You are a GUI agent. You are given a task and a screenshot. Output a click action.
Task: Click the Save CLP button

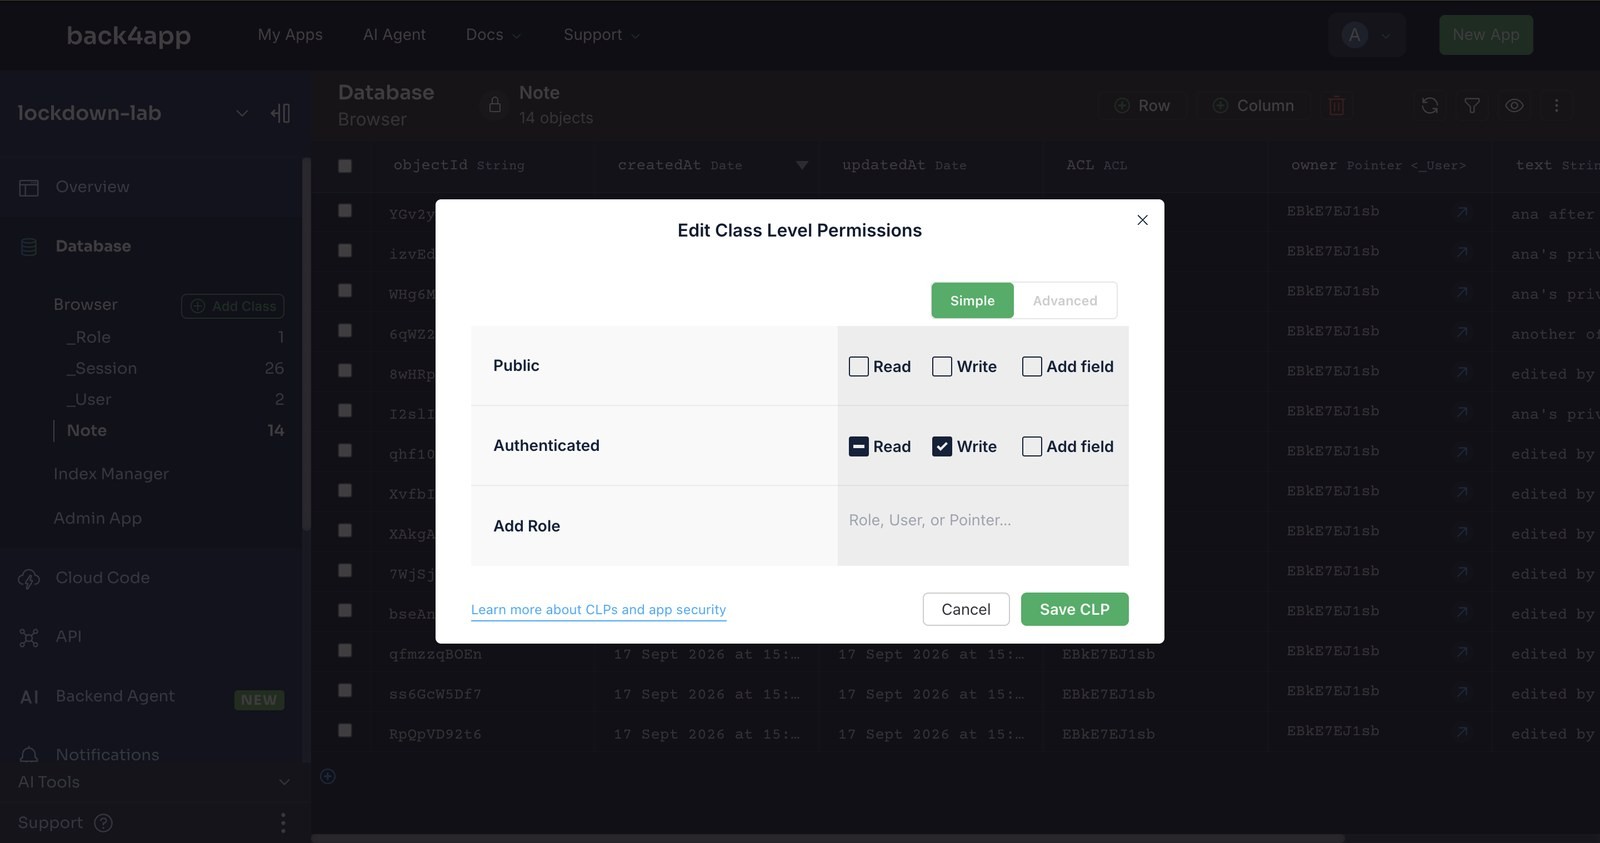tap(1074, 610)
